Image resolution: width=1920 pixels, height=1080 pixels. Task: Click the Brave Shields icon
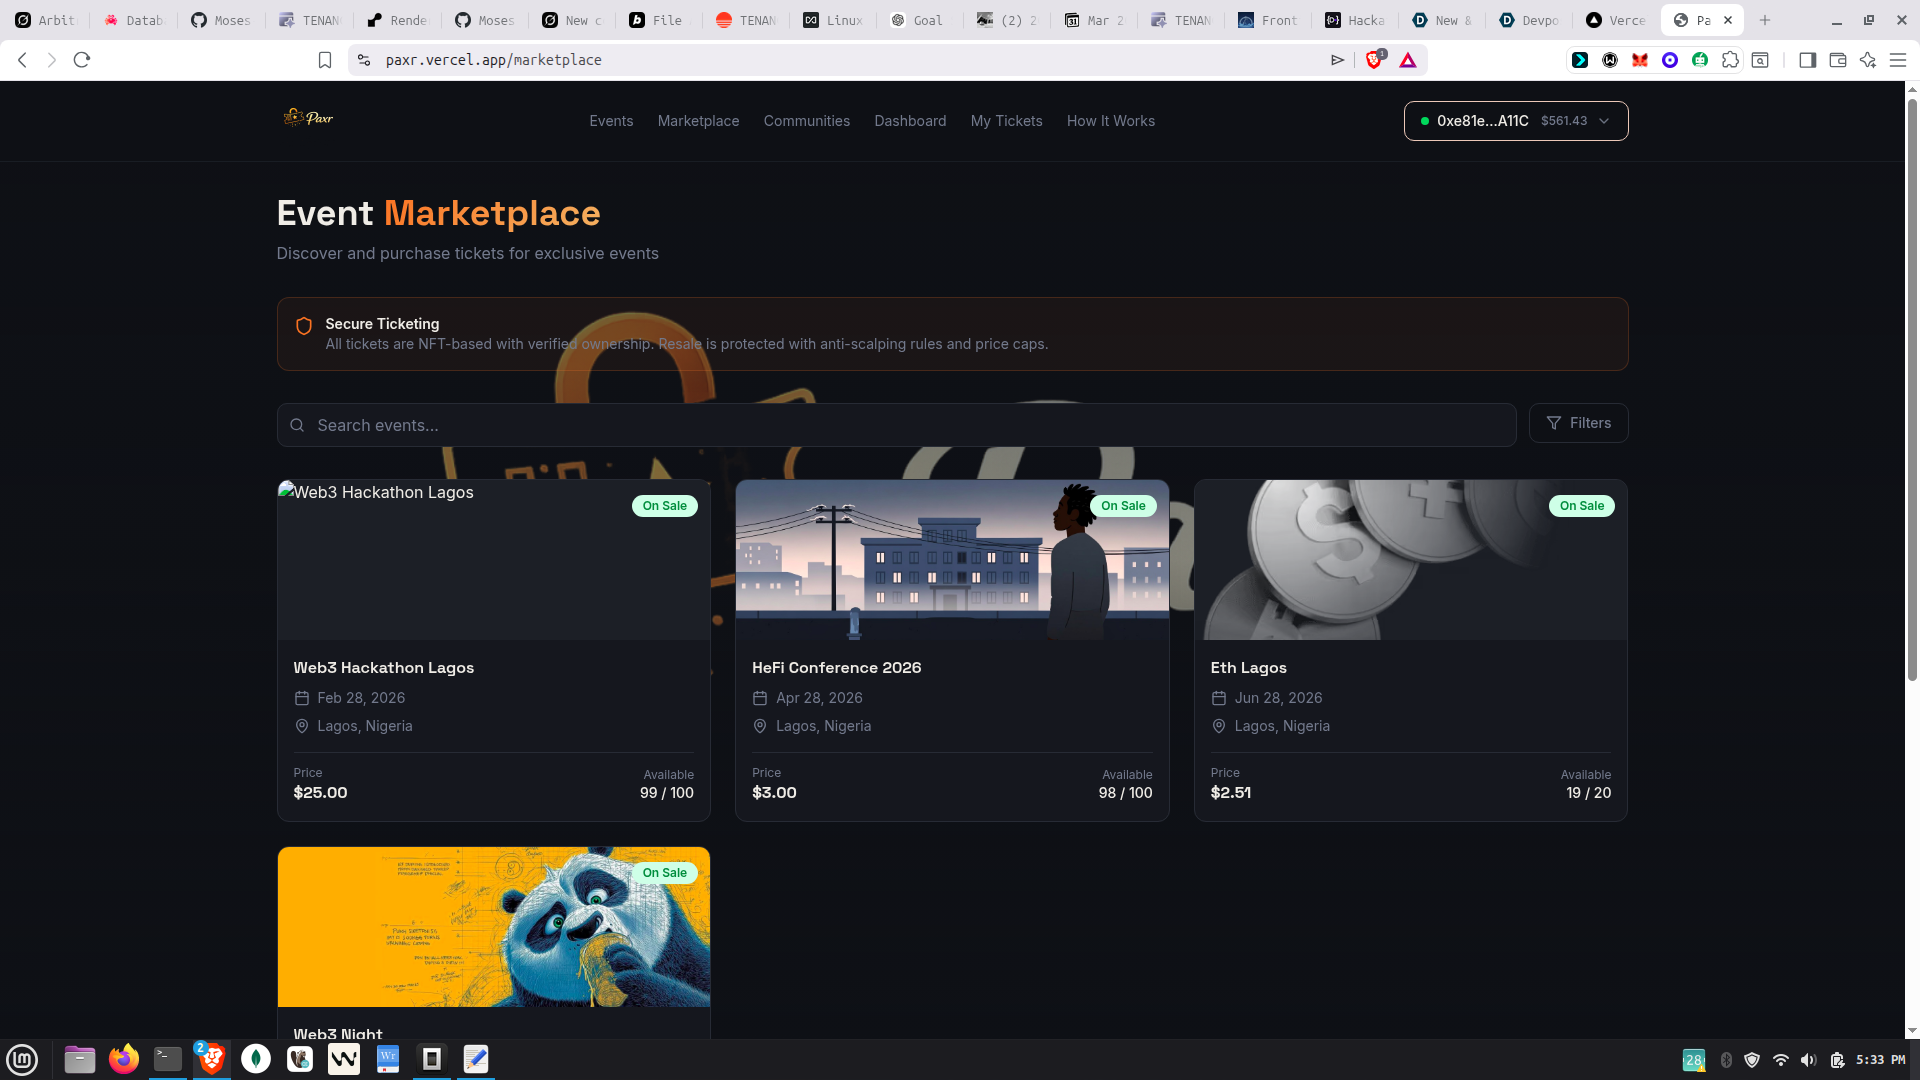point(1374,60)
